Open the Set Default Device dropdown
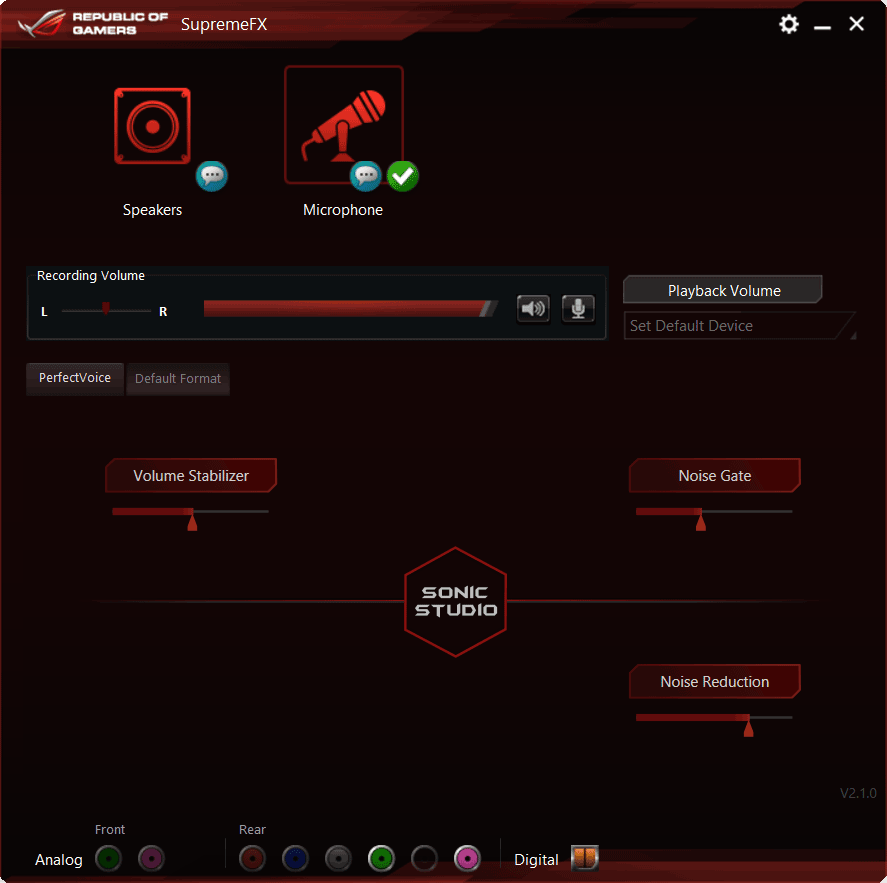The width and height of the screenshot is (887, 883). (740, 326)
